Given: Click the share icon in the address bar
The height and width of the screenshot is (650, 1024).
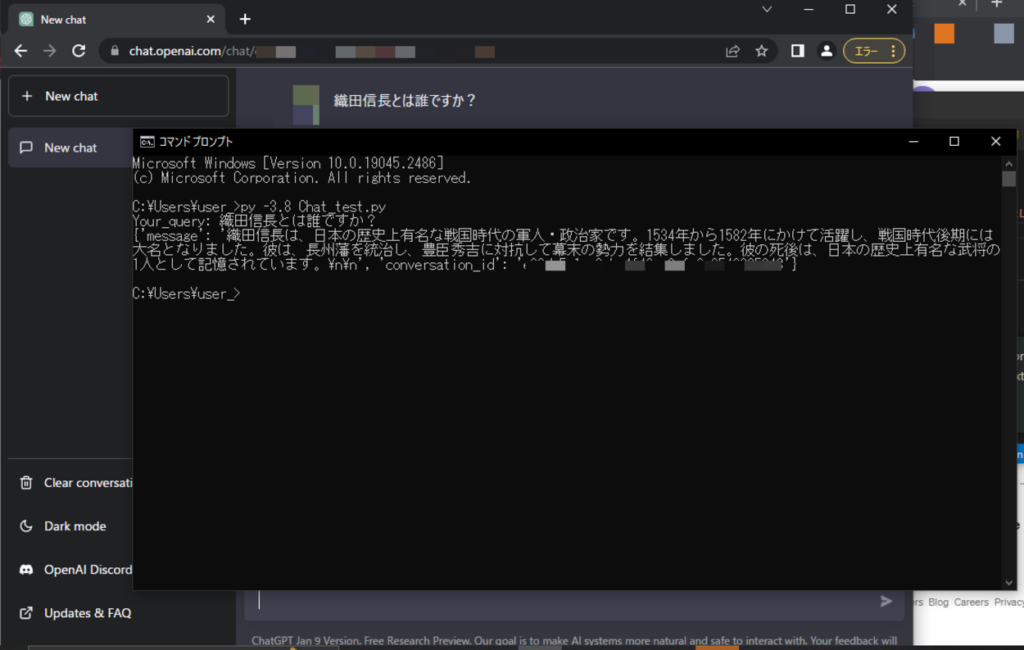Looking at the screenshot, I should [x=732, y=51].
